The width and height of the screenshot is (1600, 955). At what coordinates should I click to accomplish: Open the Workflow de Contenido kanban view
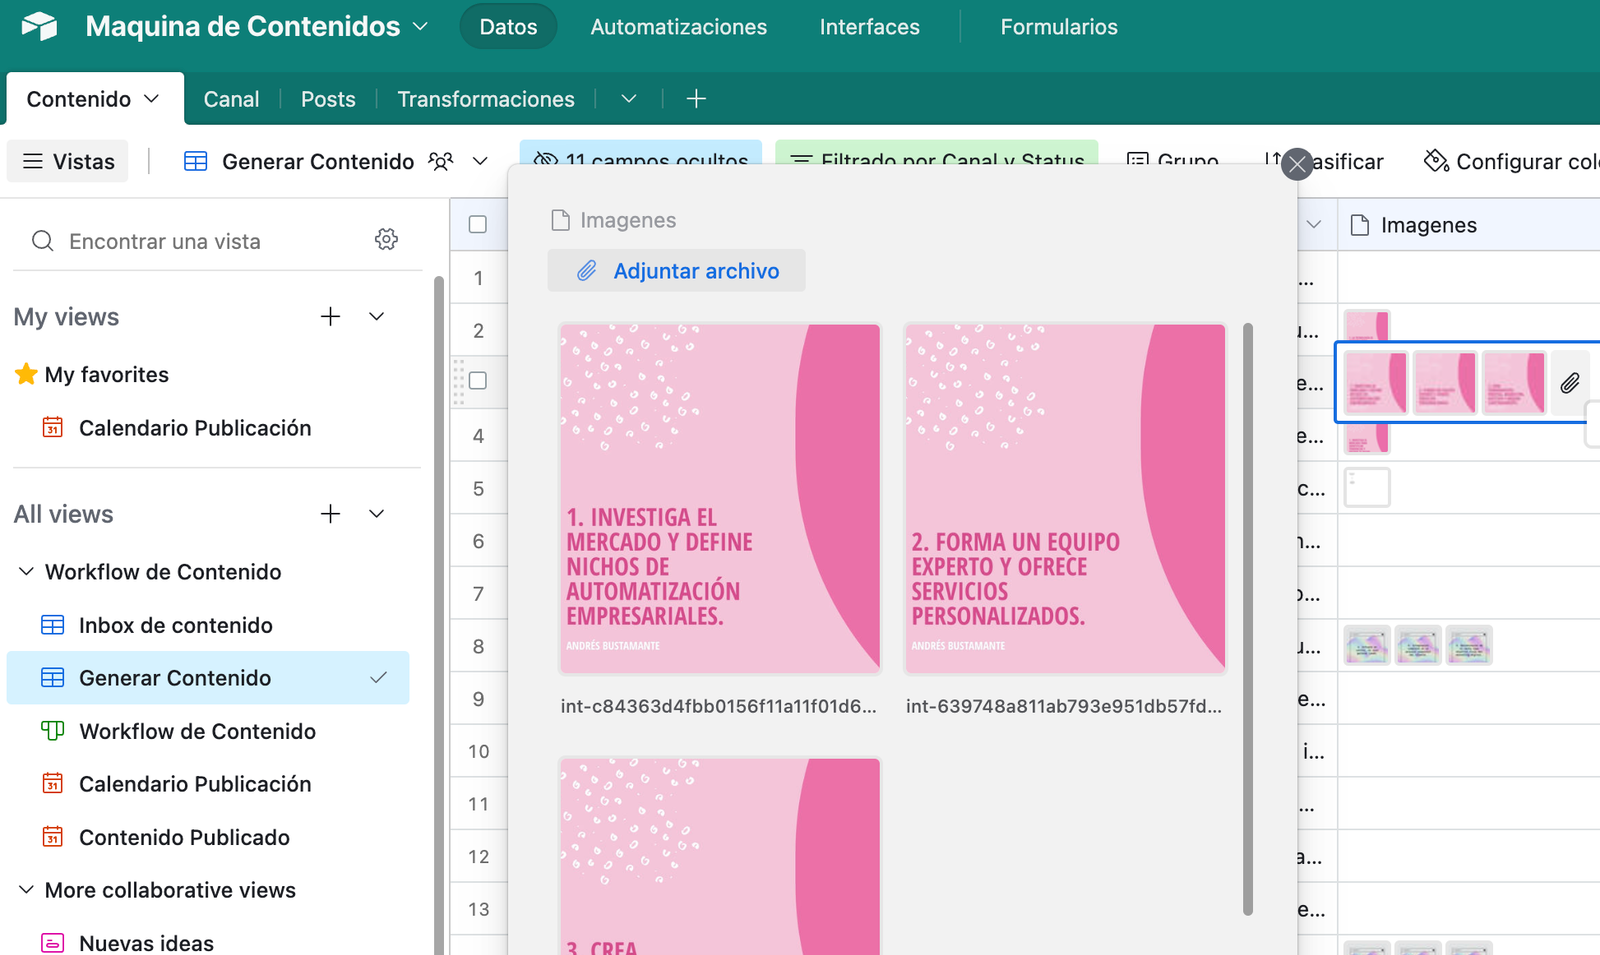point(198,731)
